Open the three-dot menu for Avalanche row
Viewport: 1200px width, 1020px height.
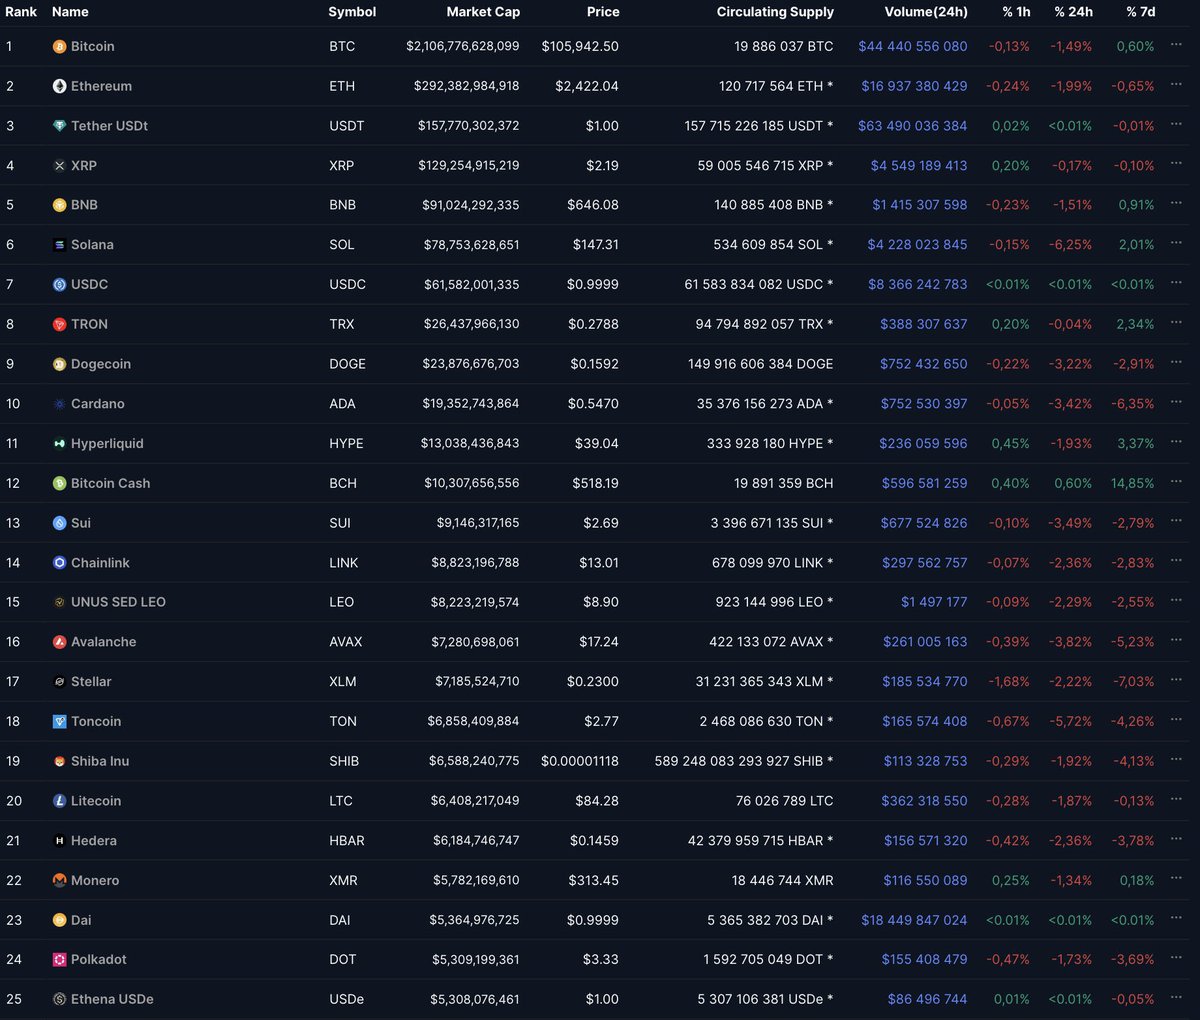1176,640
